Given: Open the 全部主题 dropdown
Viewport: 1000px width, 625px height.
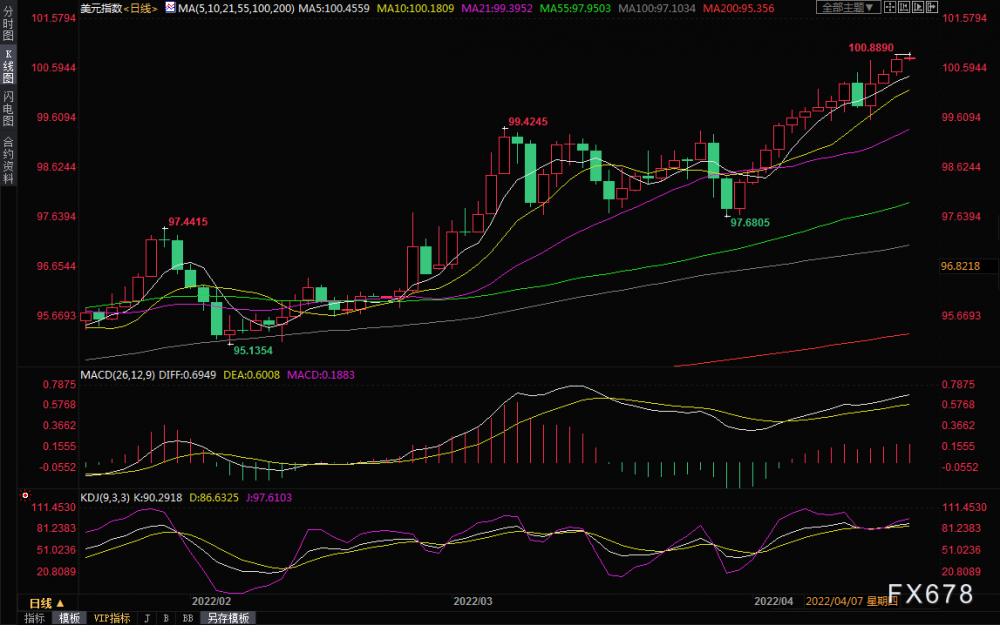Looking at the screenshot, I should (x=849, y=7).
